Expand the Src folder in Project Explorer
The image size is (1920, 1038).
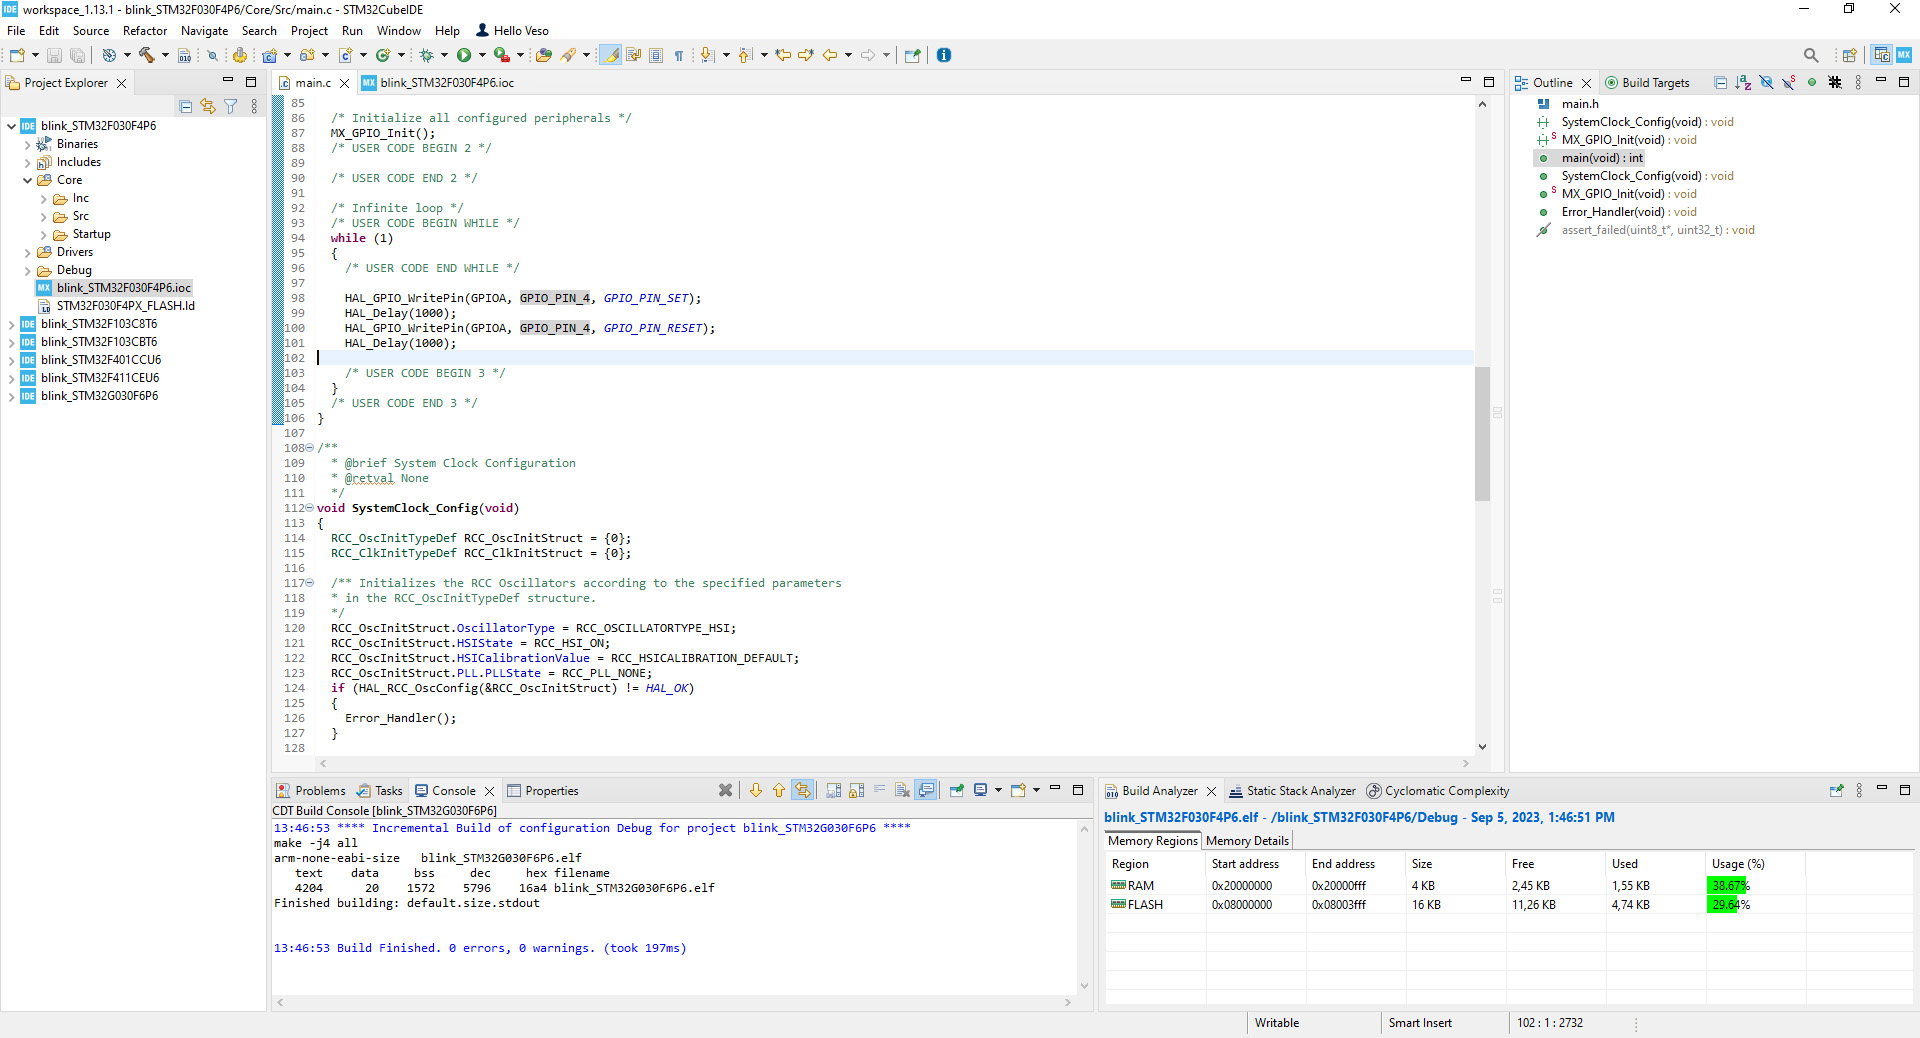point(44,217)
